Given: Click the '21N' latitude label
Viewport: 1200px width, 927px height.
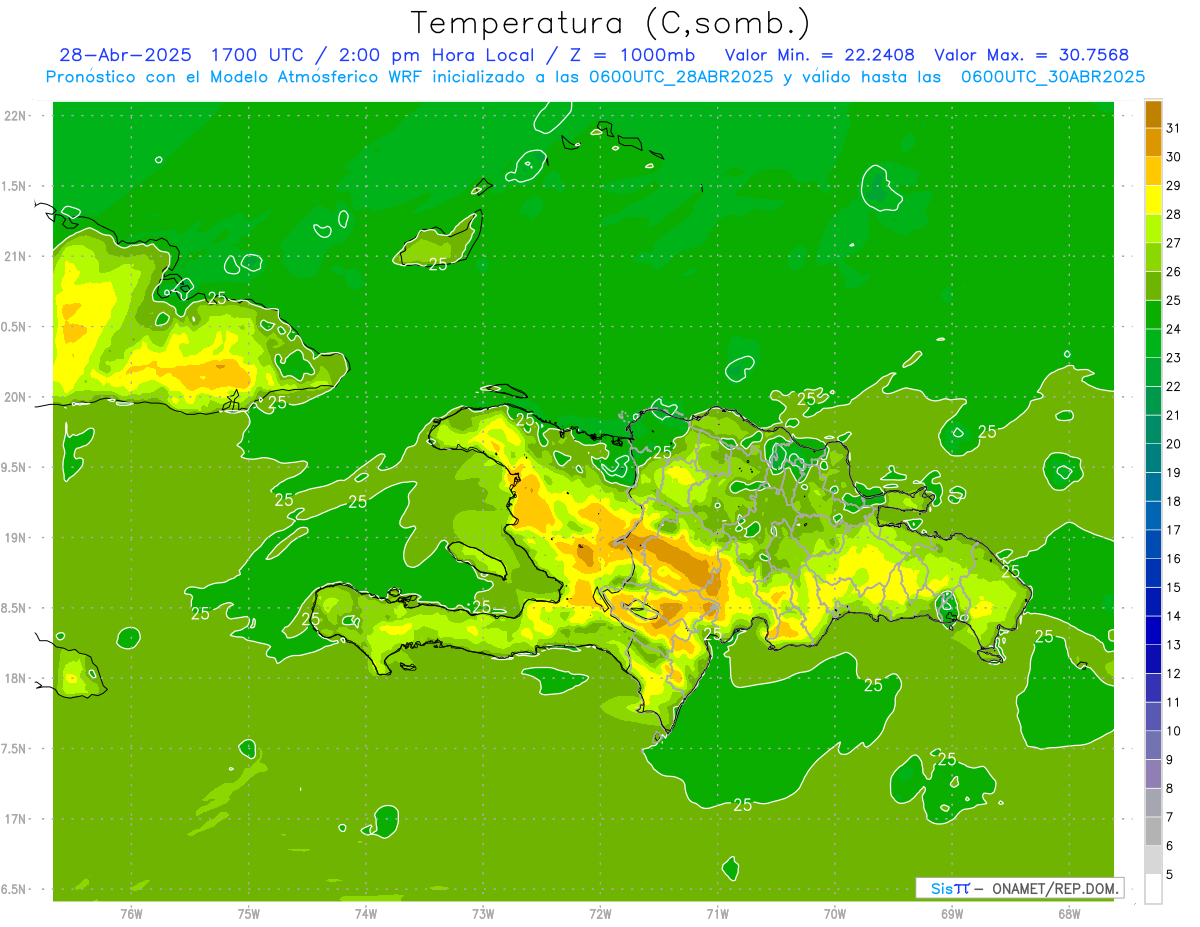Looking at the screenshot, I should pyautogui.click(x=15, y=256).
